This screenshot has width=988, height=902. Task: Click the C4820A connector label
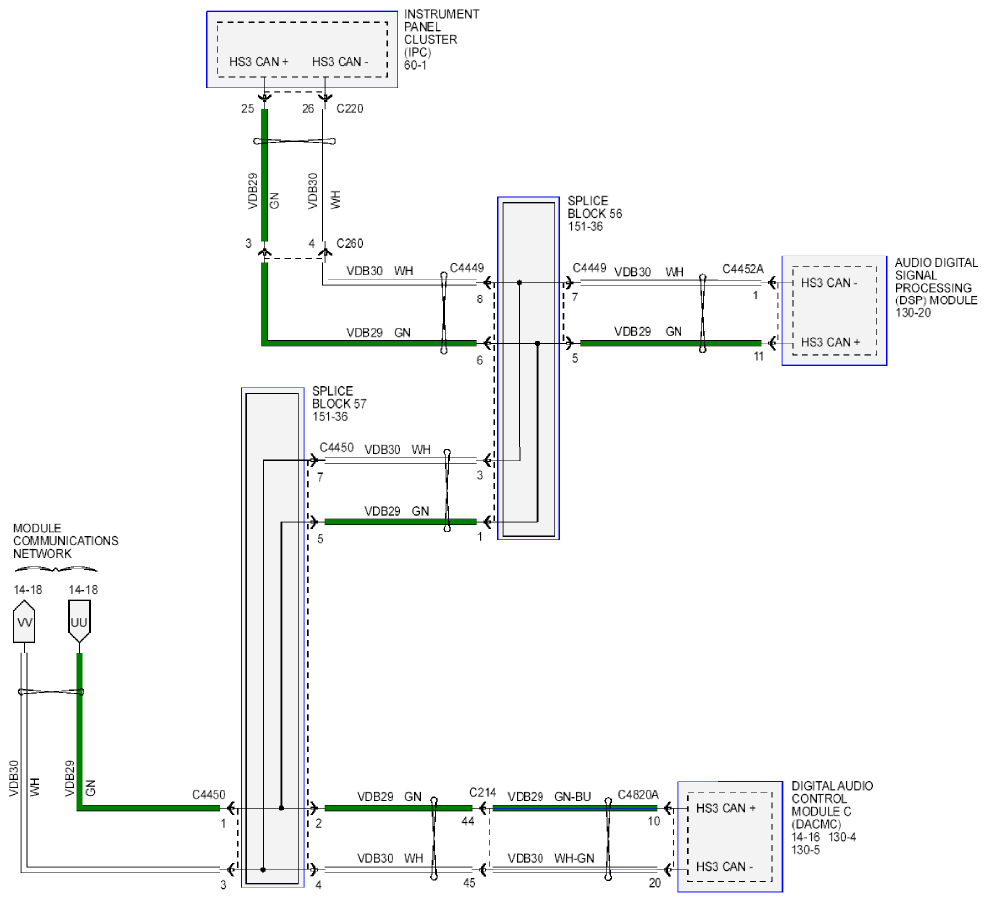(638, 796)
